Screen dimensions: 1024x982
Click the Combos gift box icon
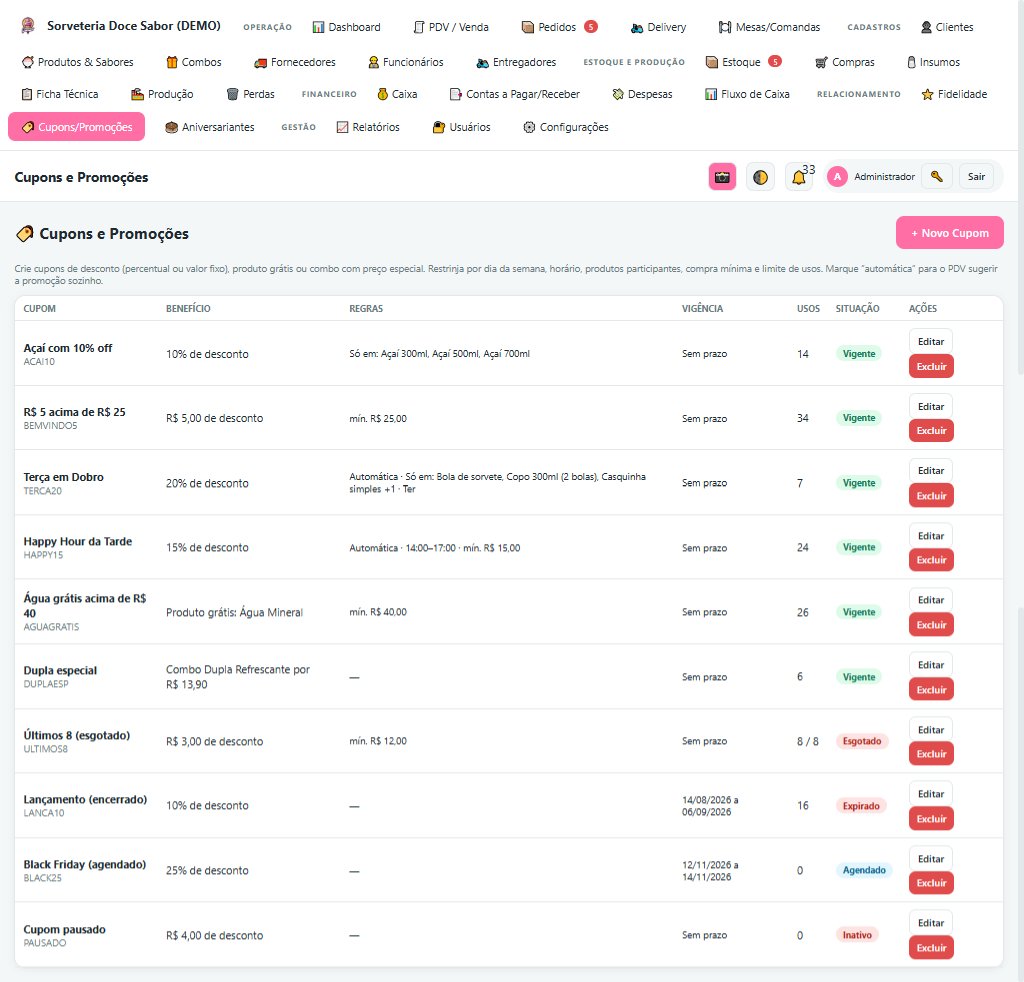coord(172,62)
